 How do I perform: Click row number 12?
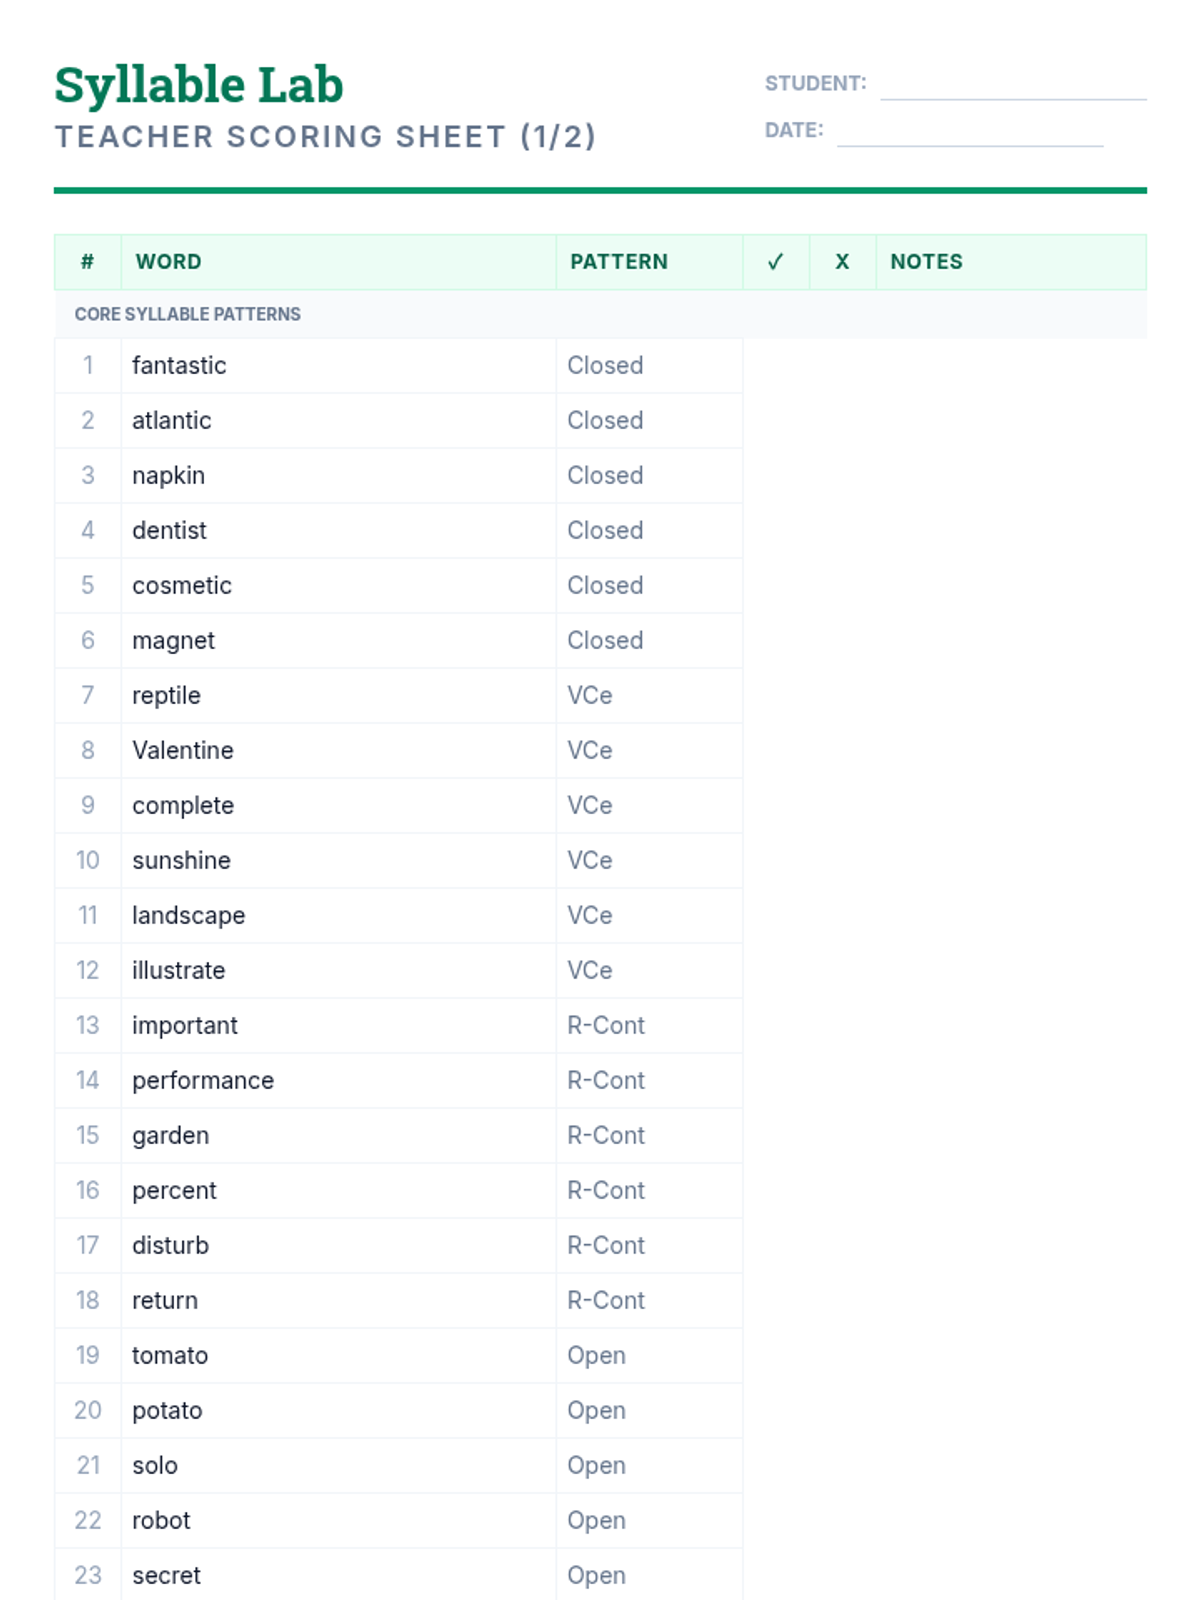click(88, 971)
